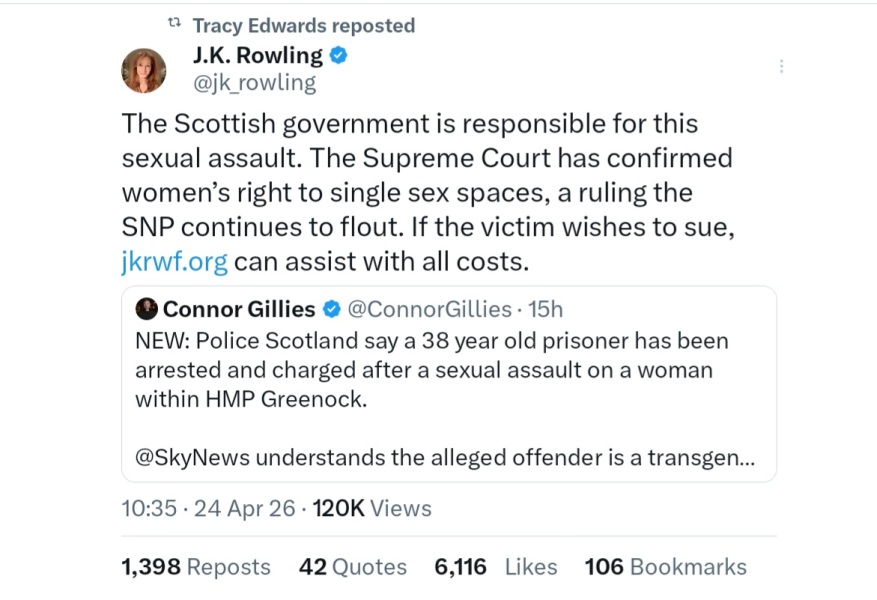Click J.K. Rowling's verified checkmark badge
Image resolution: width=877 pixels, height=600 pixels.
pos(338,55)
